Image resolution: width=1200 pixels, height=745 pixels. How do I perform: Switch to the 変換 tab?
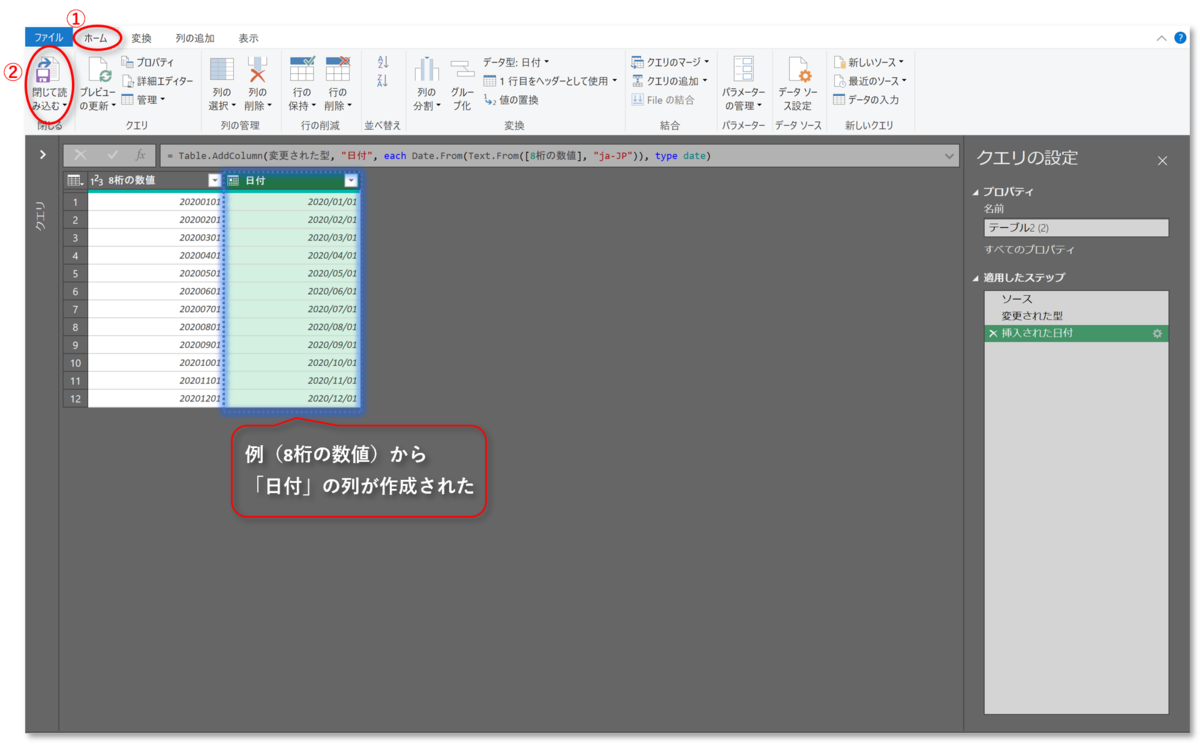tap(141, 38)
